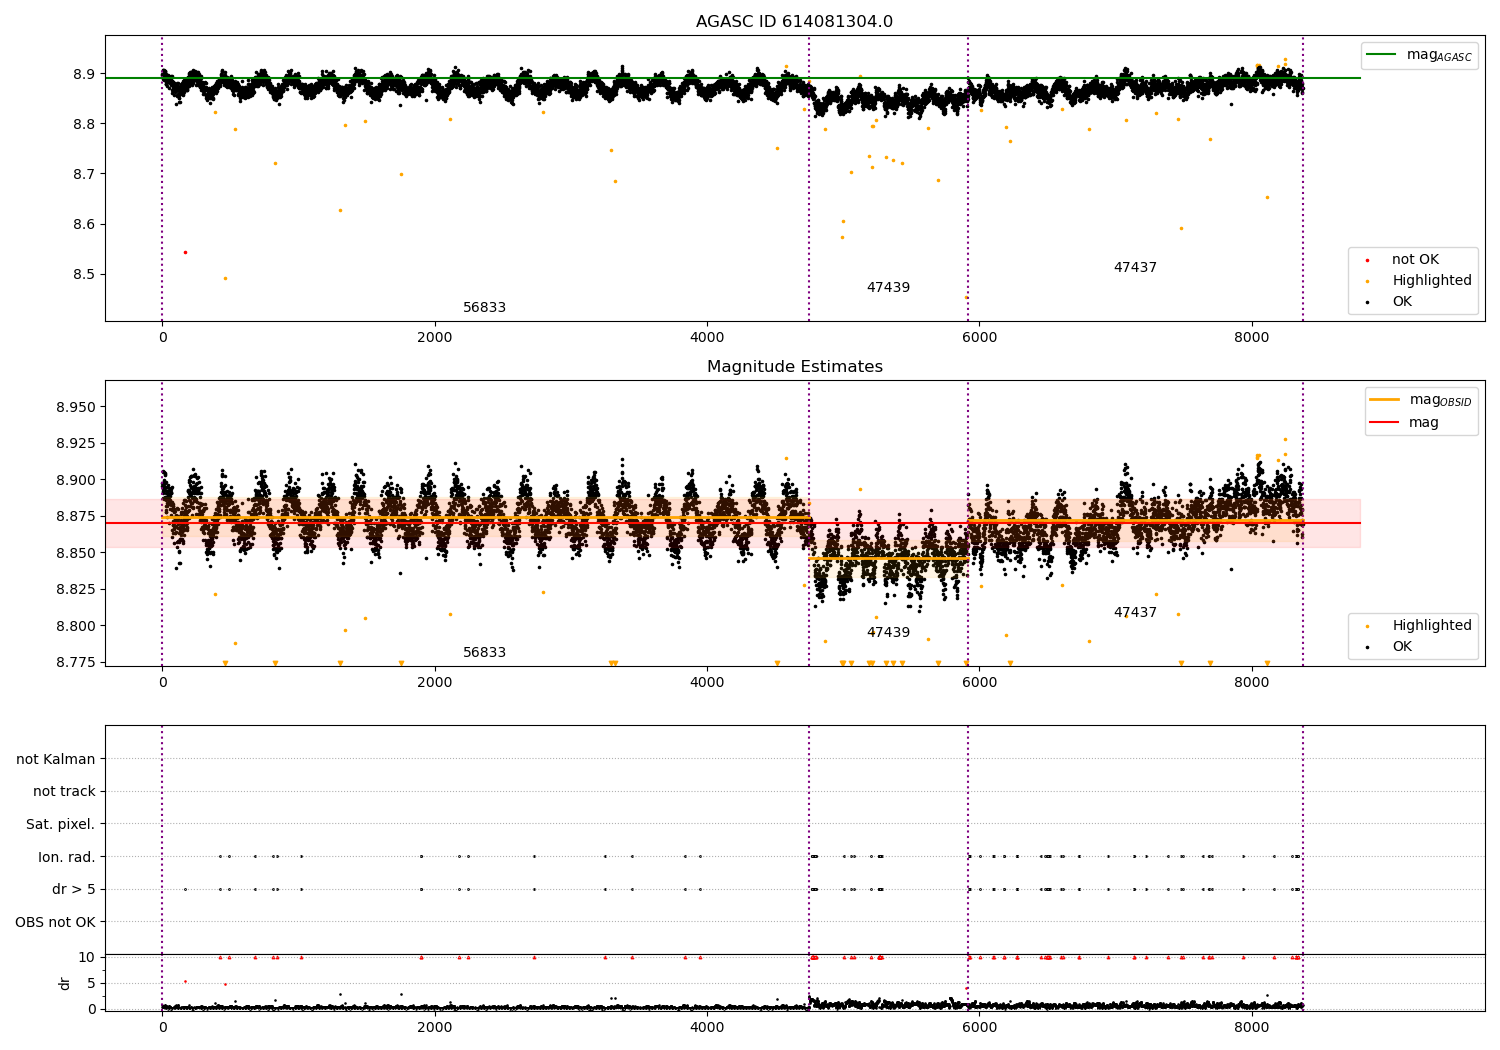The image size is (1500, 1050).
Task: Click y-axis tick 8.950
Action: click(75, 408)
